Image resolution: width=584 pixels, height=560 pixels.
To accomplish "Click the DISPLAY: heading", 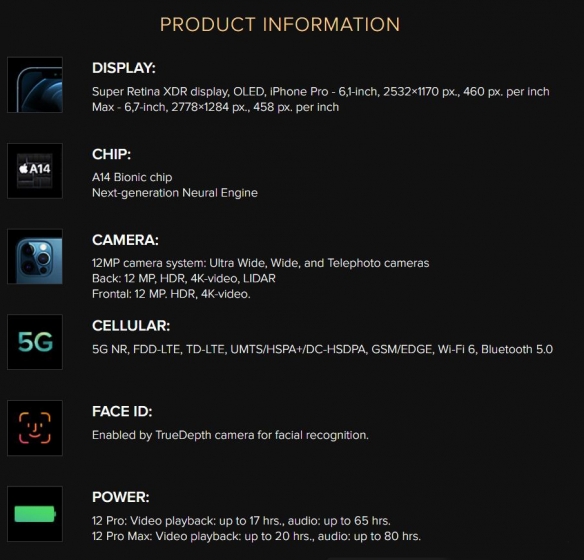I will click(124, 68).
